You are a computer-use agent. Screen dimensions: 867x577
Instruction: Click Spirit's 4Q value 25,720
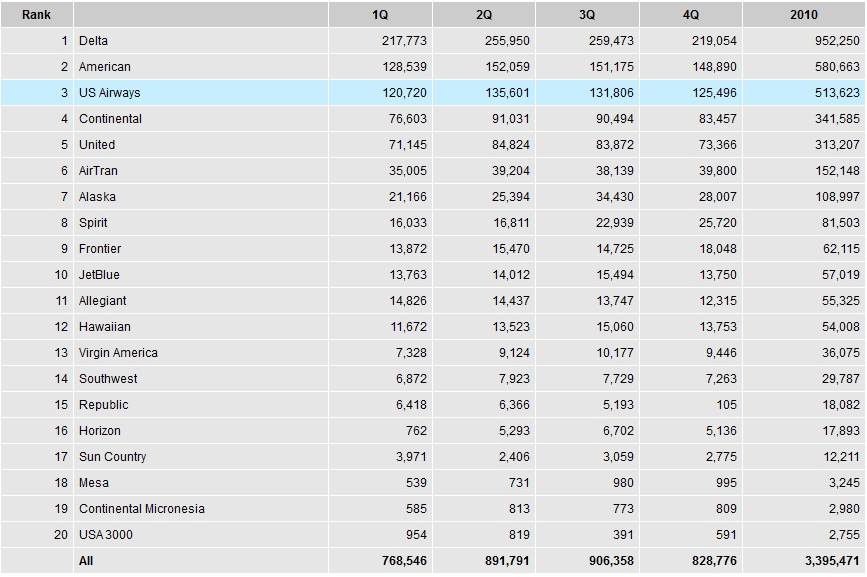point(718,223)
